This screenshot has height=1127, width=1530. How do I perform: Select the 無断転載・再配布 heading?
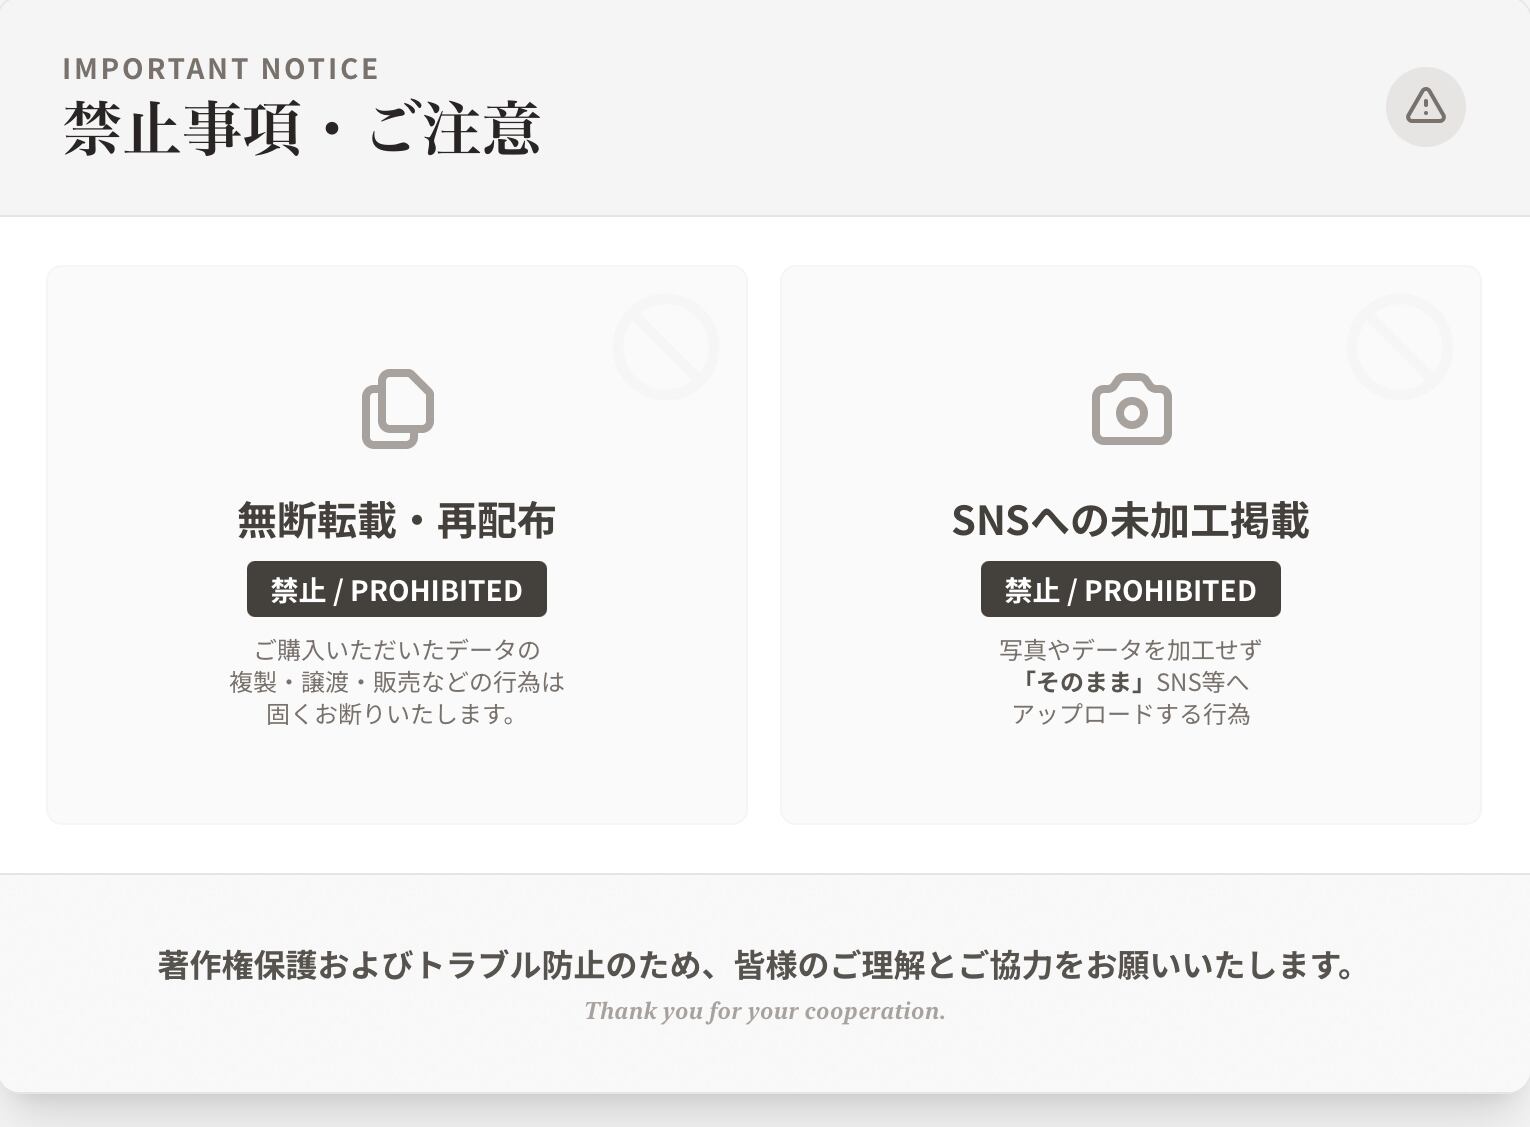(x=397, y=520)
